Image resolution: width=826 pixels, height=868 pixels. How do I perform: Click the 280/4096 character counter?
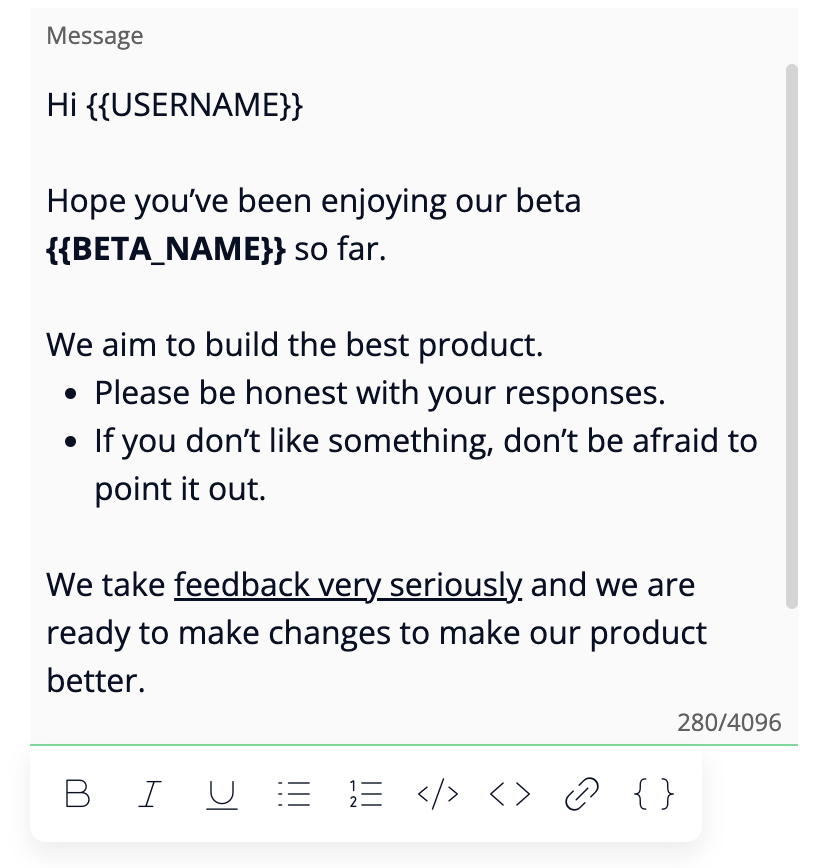(729, 722)
